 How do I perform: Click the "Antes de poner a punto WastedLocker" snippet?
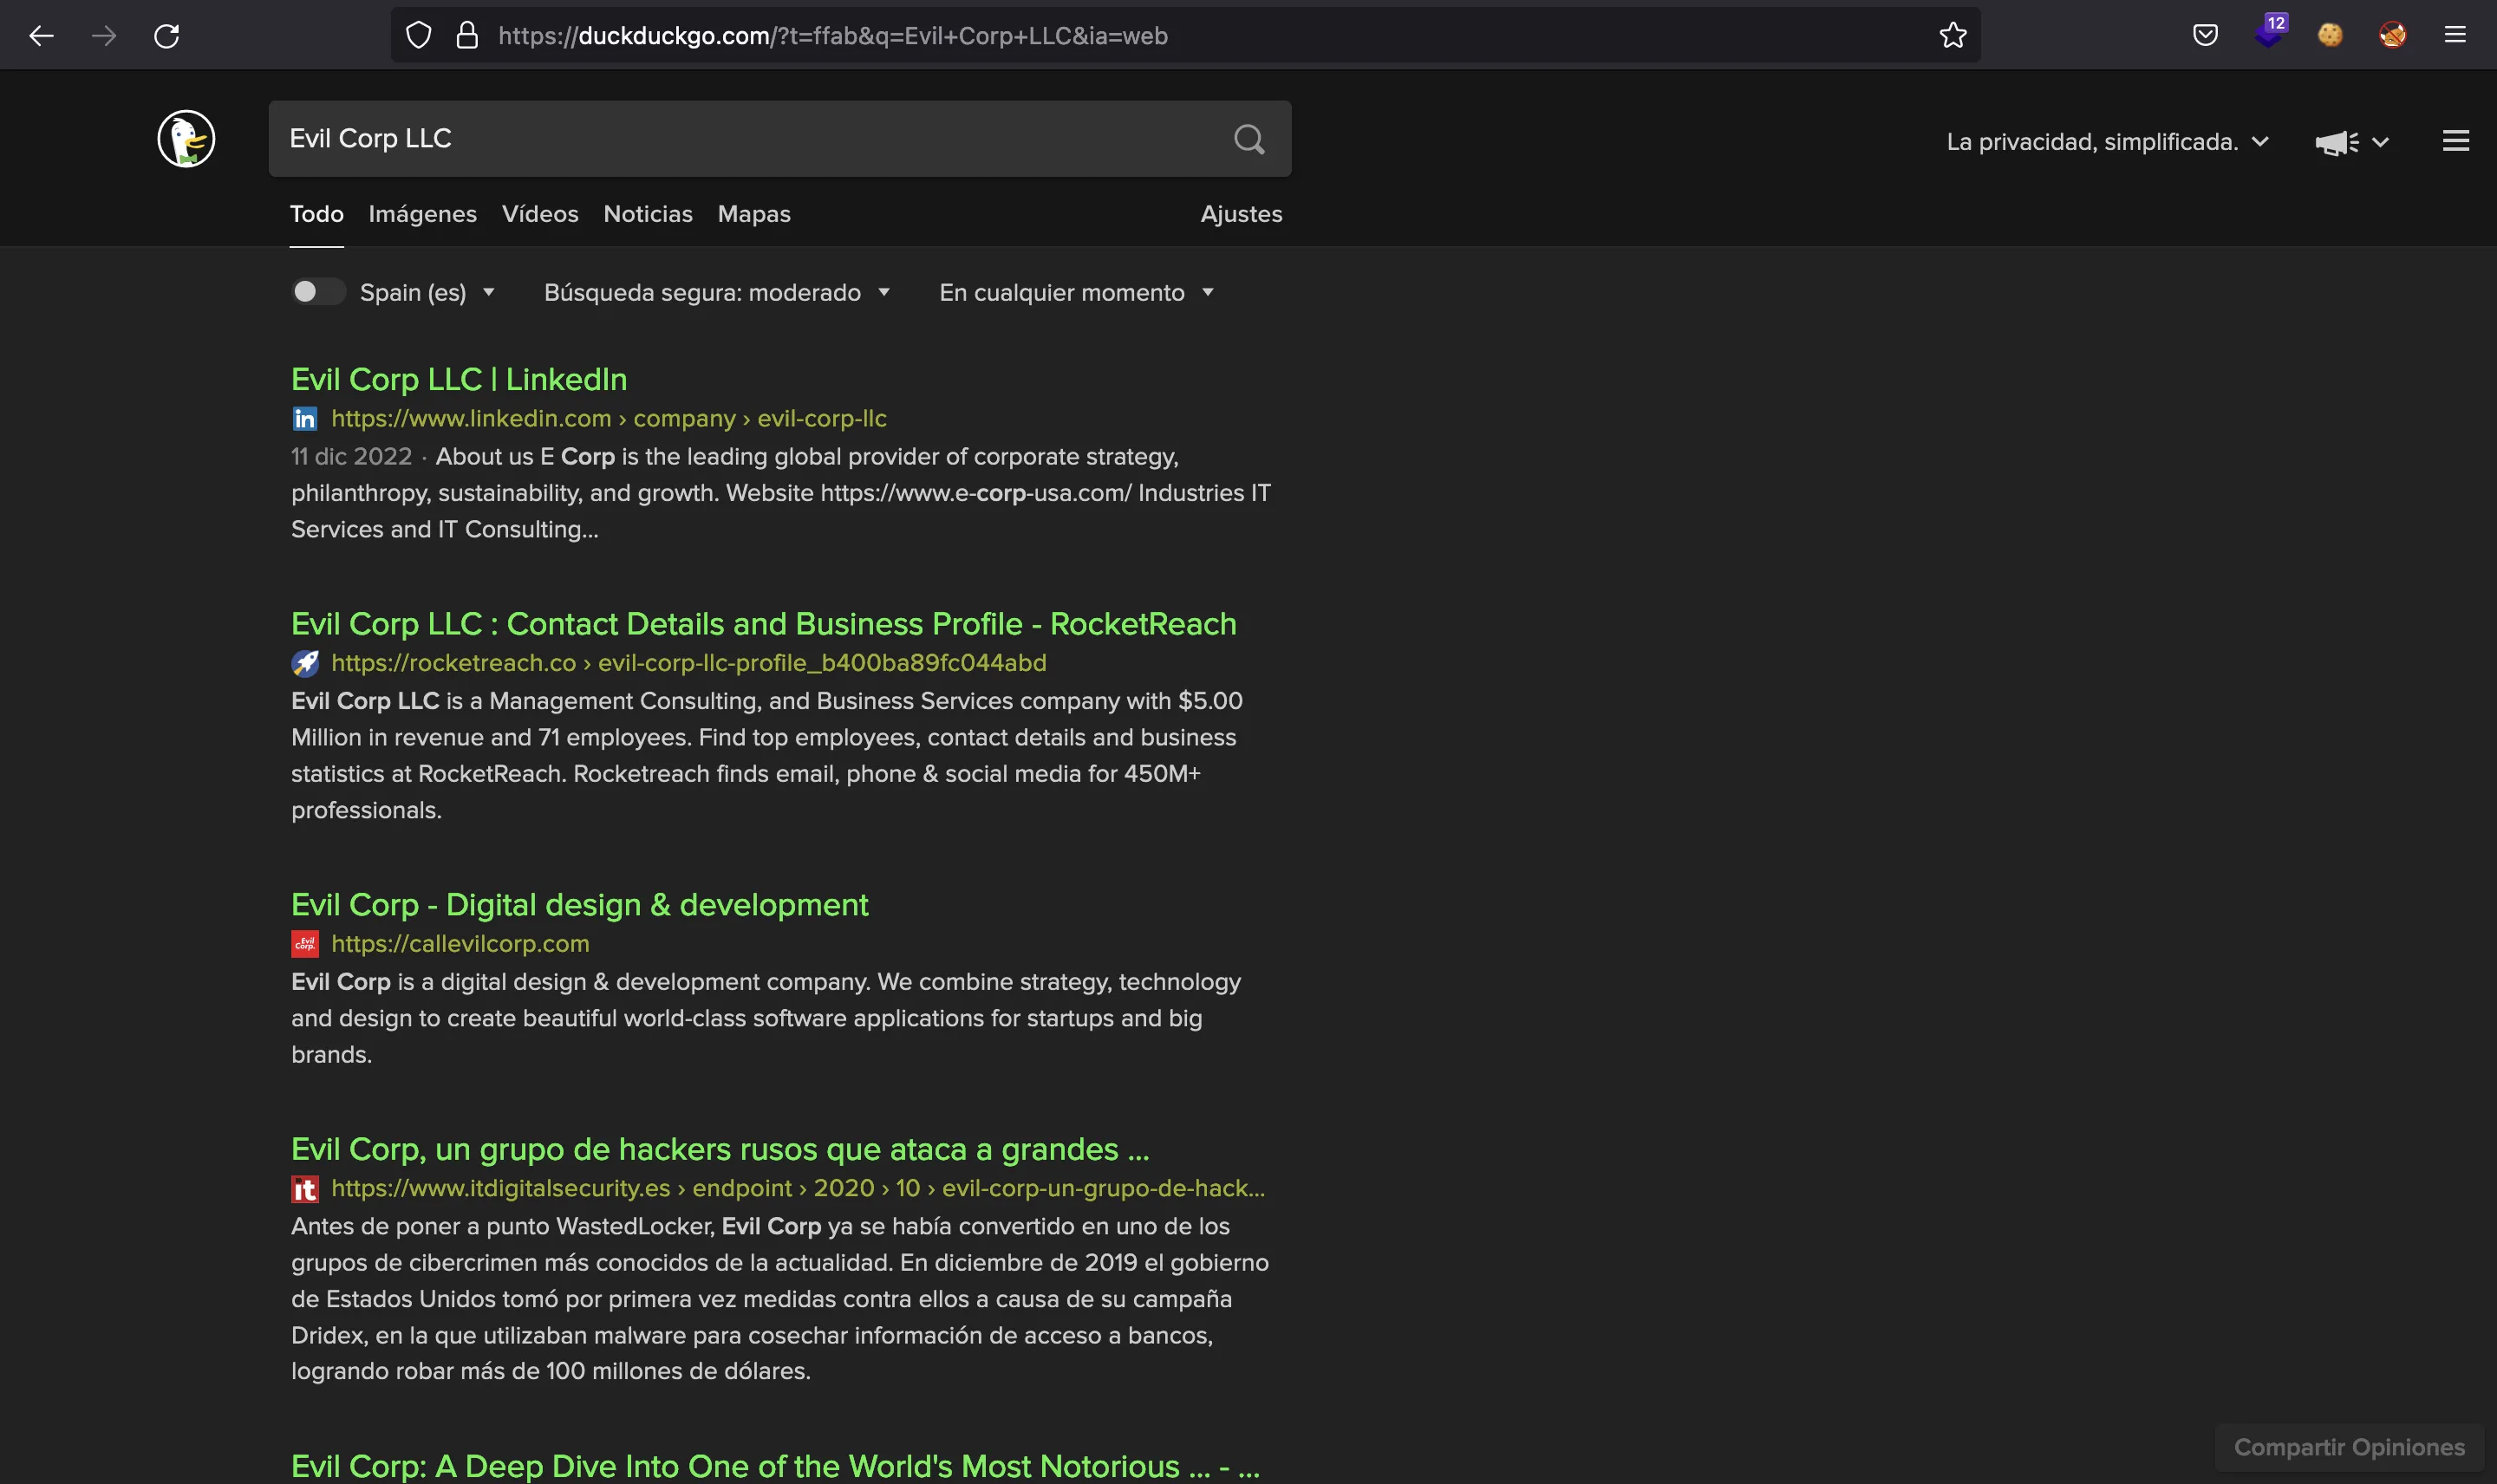780,1299
